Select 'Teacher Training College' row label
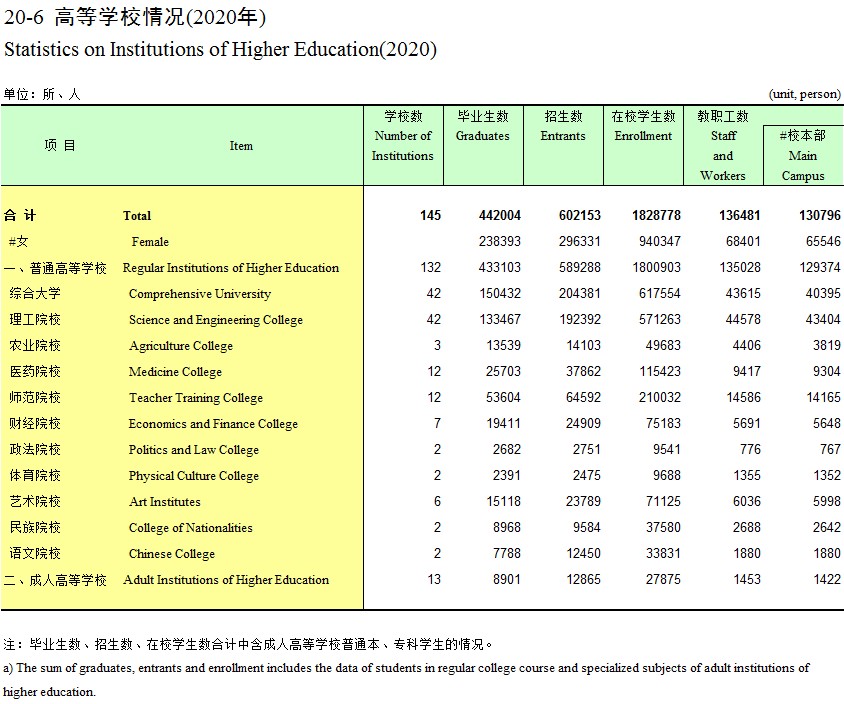The image size is (844, 704). [196, 398]
